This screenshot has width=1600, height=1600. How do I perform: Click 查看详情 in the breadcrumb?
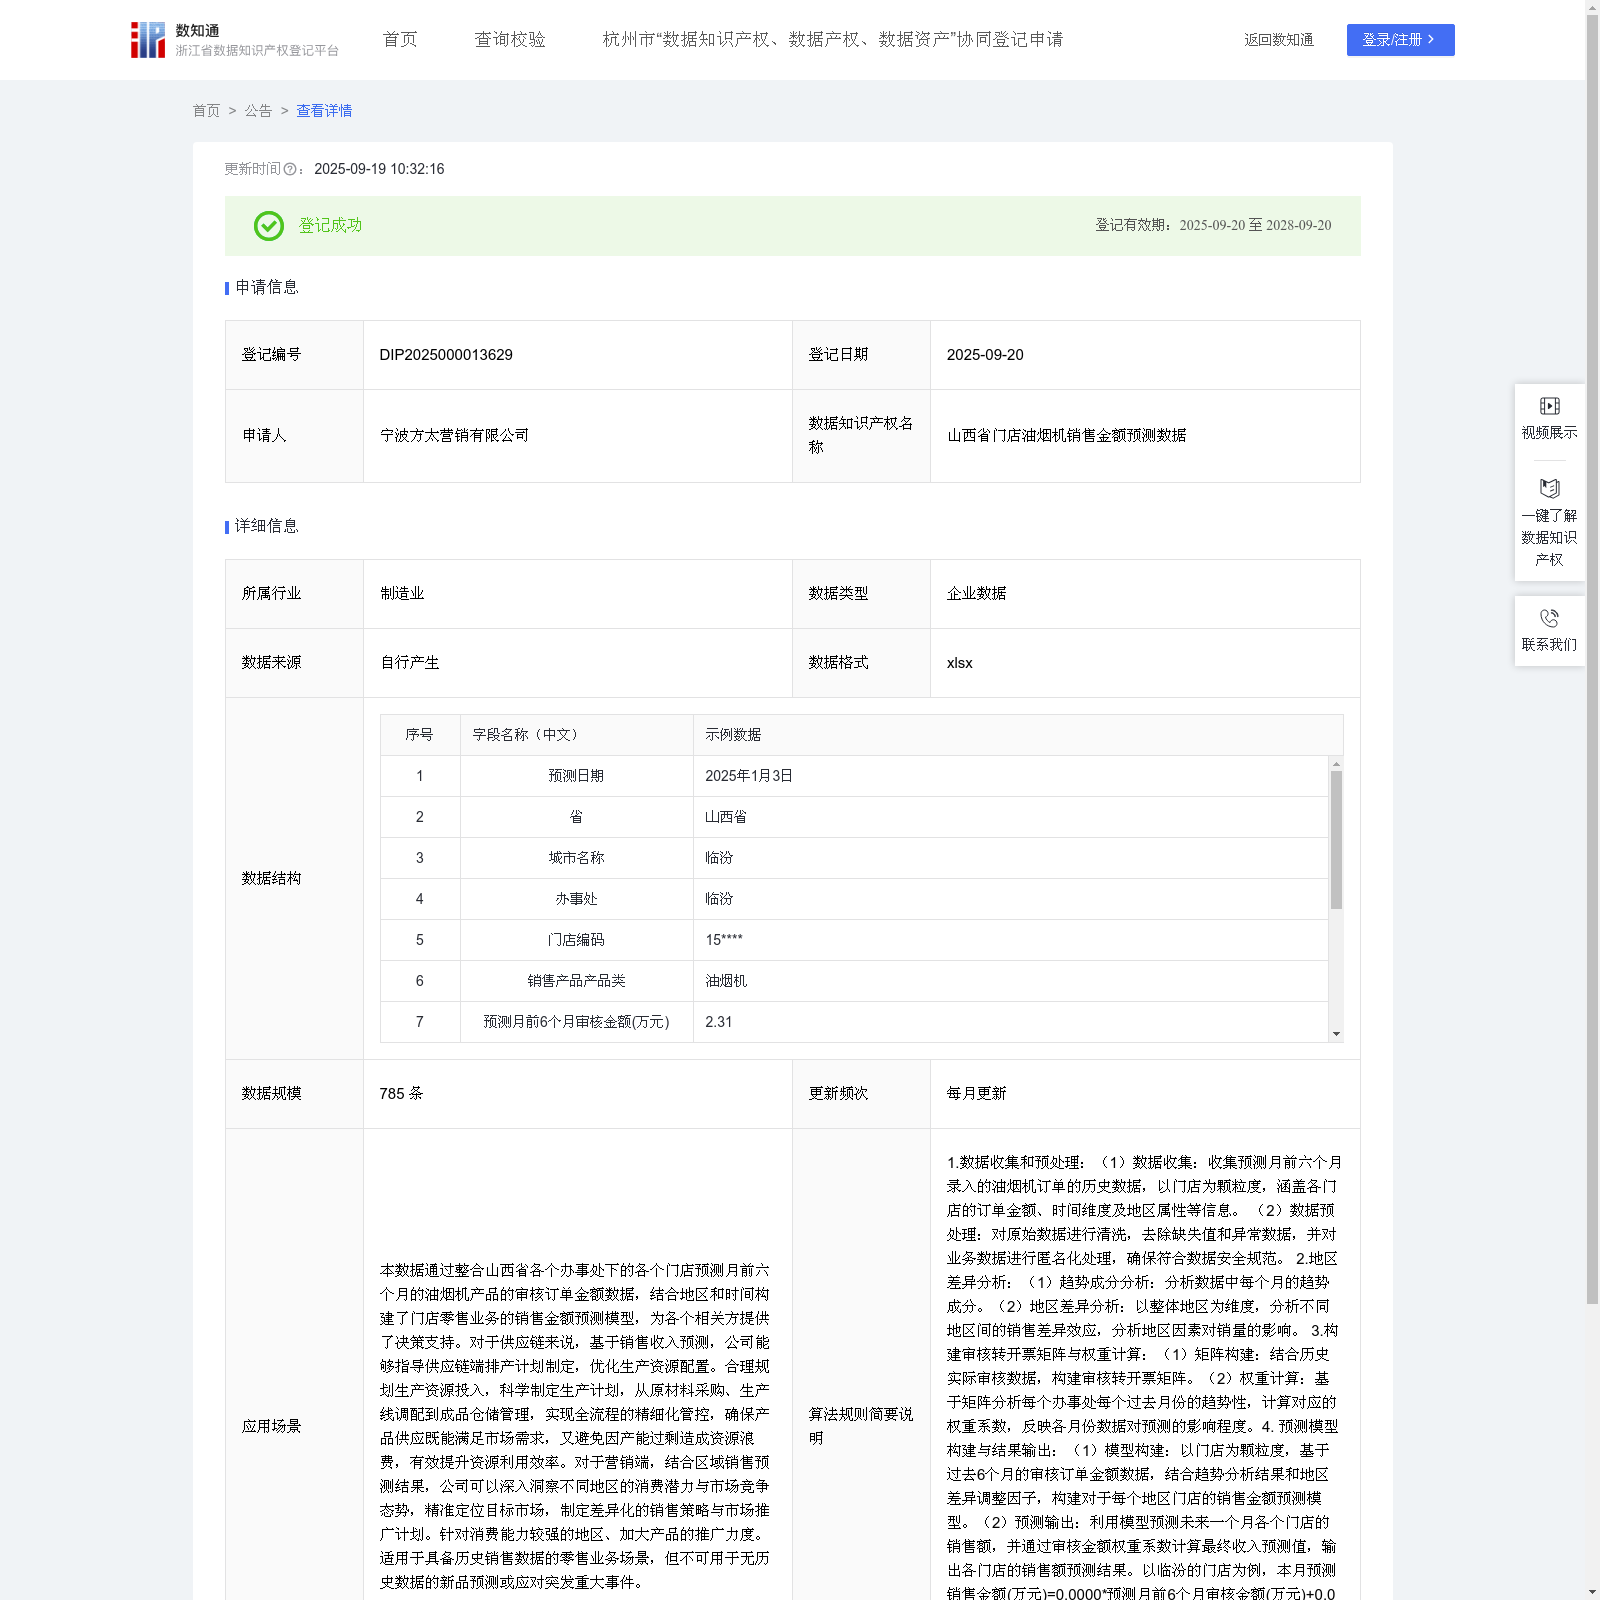[324, 111]
